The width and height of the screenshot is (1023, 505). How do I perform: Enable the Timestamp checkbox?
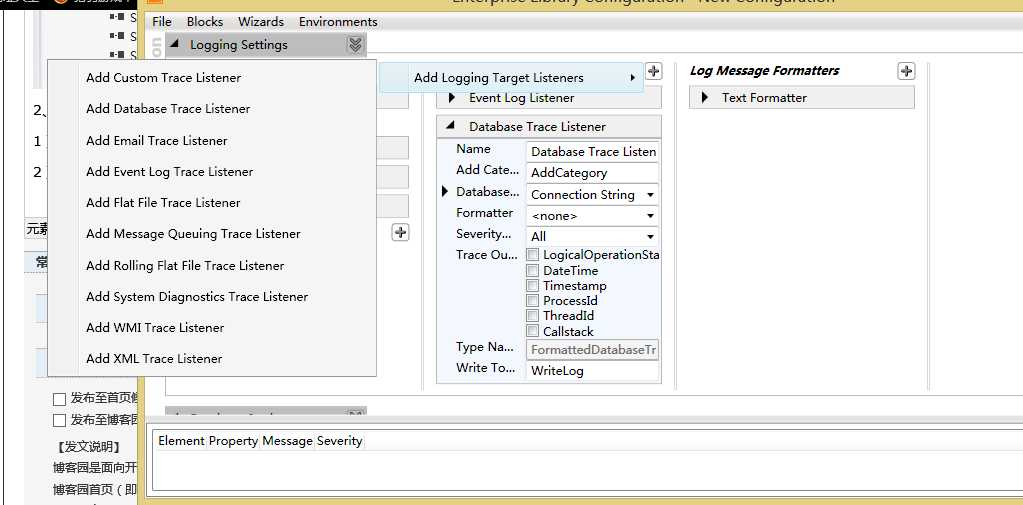533,285
